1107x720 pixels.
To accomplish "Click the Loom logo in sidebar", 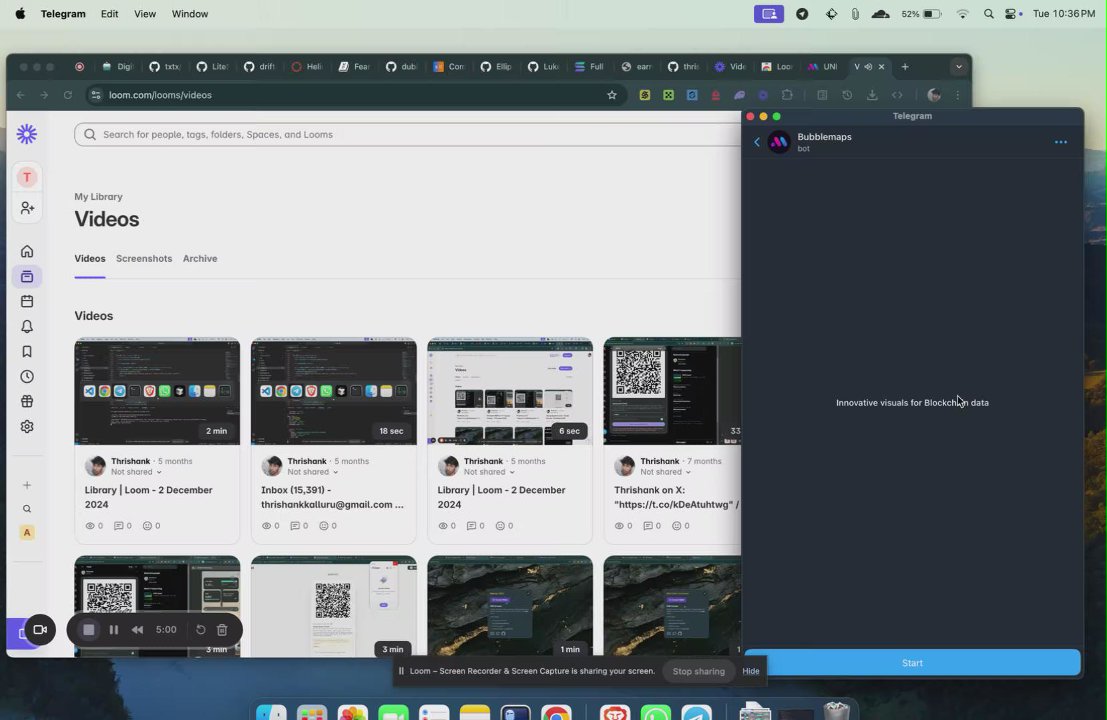I will 27,134.
